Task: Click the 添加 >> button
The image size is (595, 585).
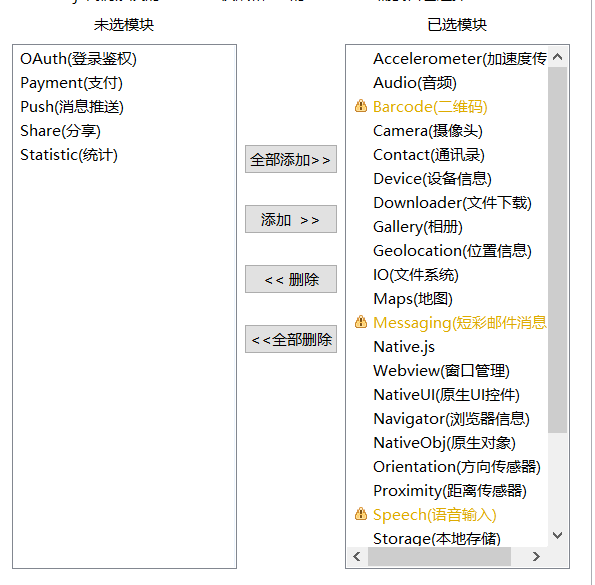Action: click(x=291, y=219)
